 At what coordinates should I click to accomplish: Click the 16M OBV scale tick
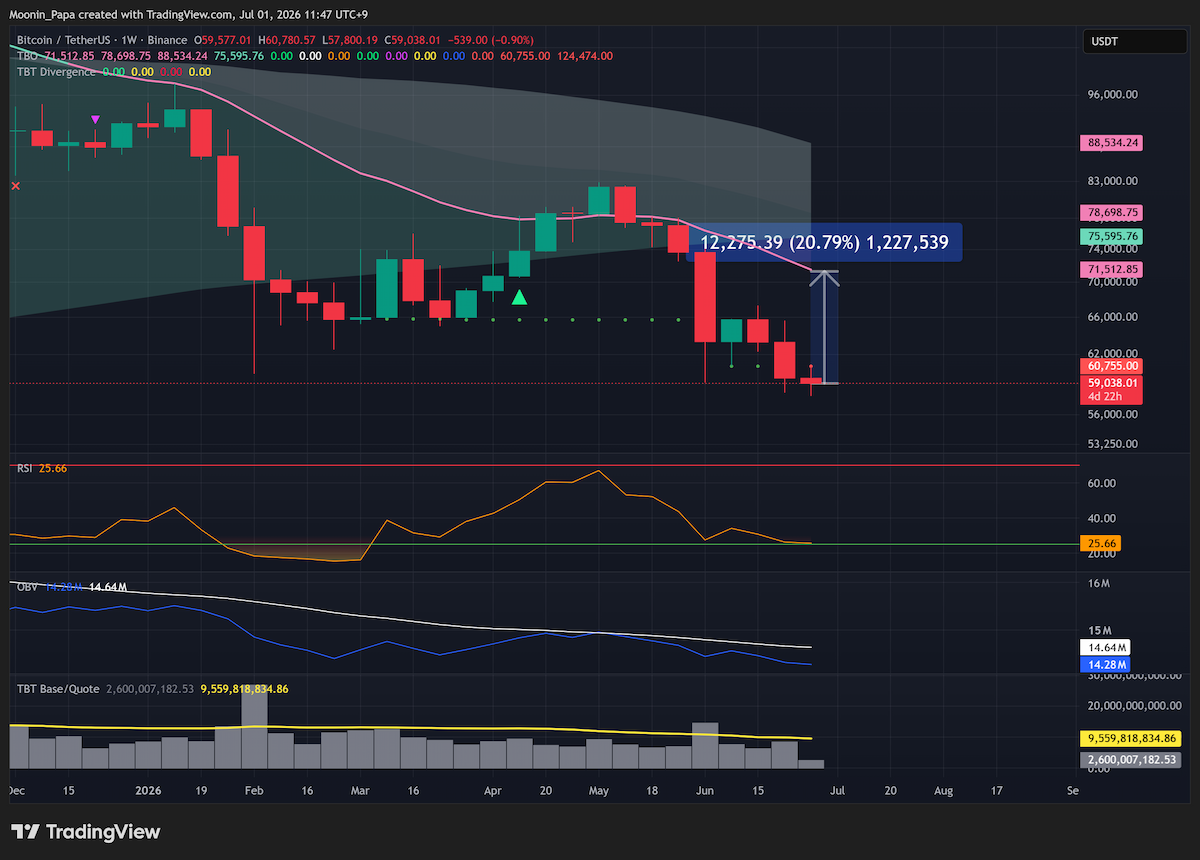(x=1099, y=583)
